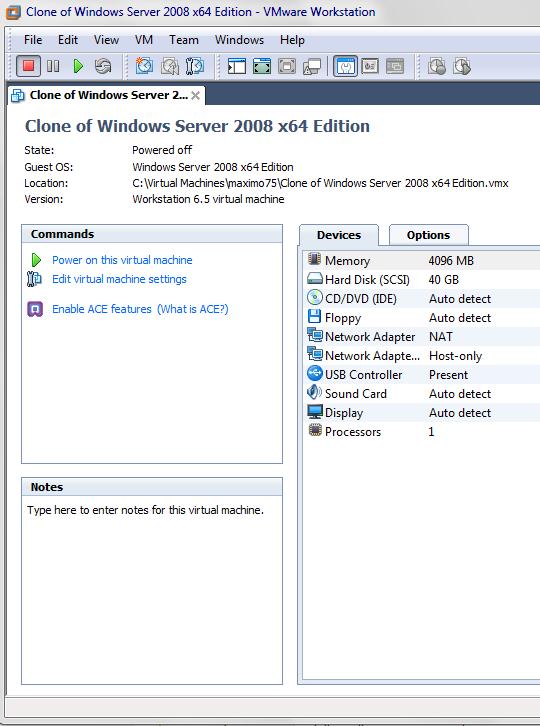This screenshot has height=726, width=540.
Task: Click the Suspend pause toolbar icon
Action: 53,66
